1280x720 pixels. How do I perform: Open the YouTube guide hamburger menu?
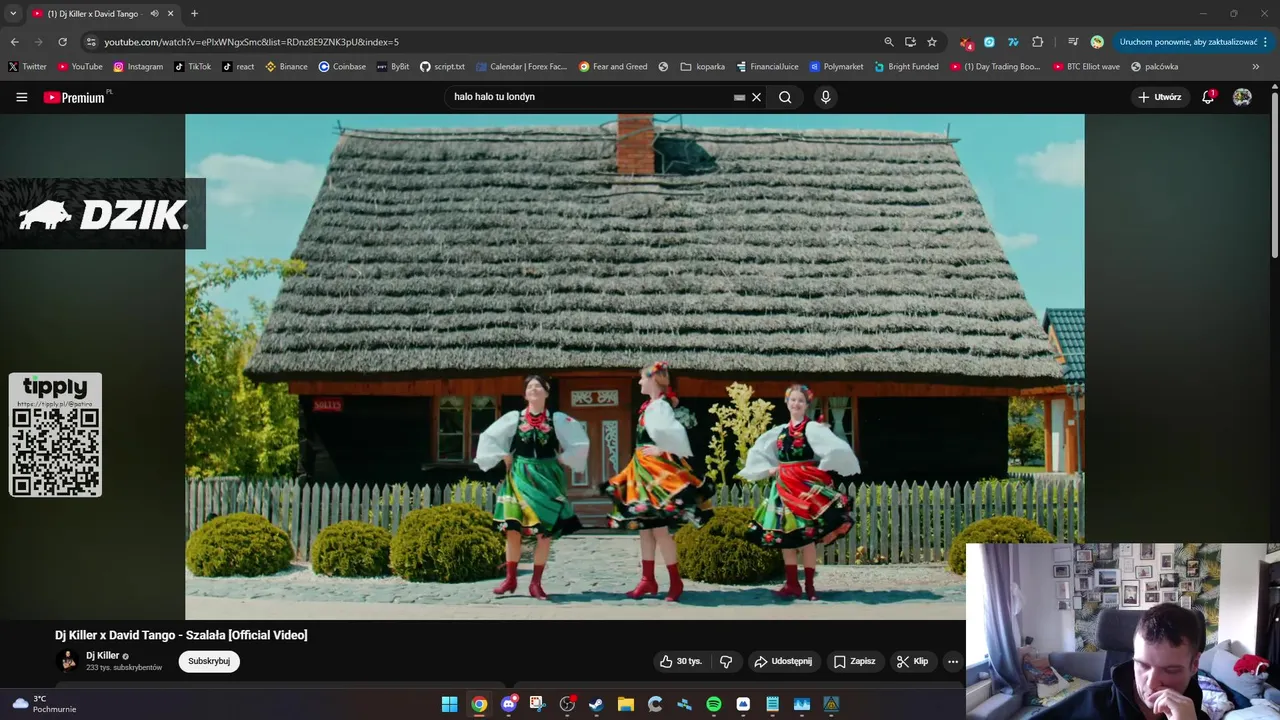click(21, 97)
